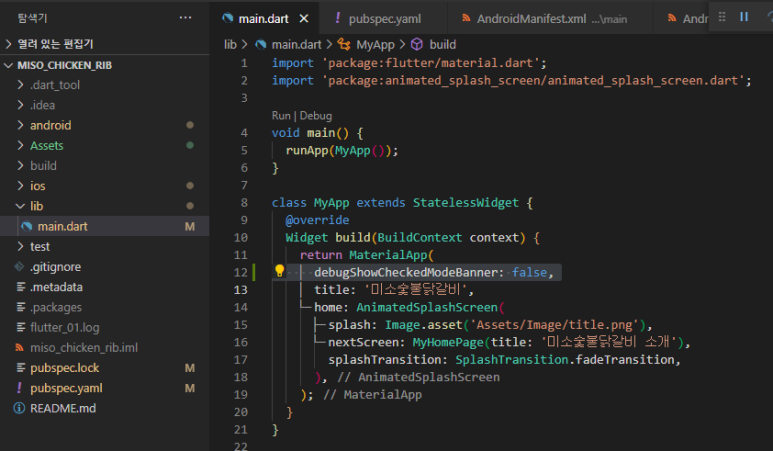Click the MyApp class icon in breadcrumb
773x451 pixels.
click(344, 44)
